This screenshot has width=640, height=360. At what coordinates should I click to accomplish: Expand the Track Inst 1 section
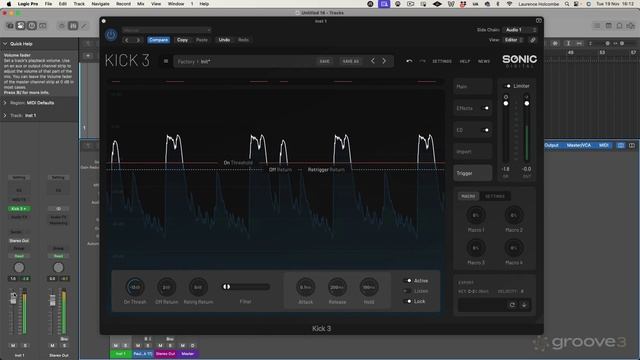(5, 116)
